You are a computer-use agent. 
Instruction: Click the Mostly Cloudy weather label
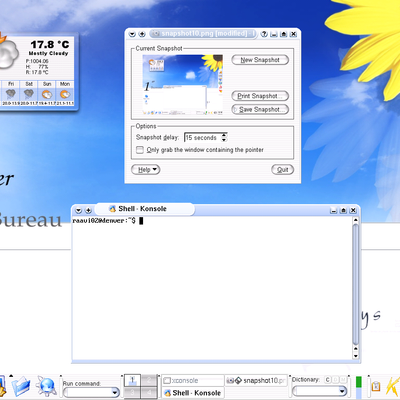(48, 53)
